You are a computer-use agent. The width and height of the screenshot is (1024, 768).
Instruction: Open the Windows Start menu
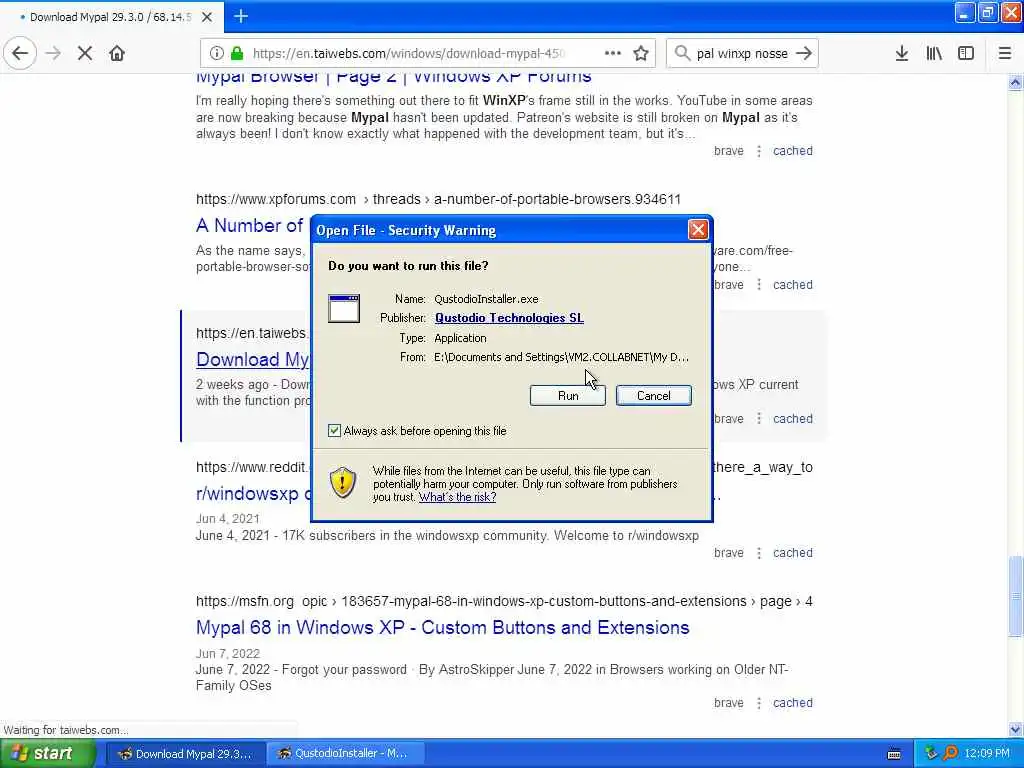pos(48,754)
